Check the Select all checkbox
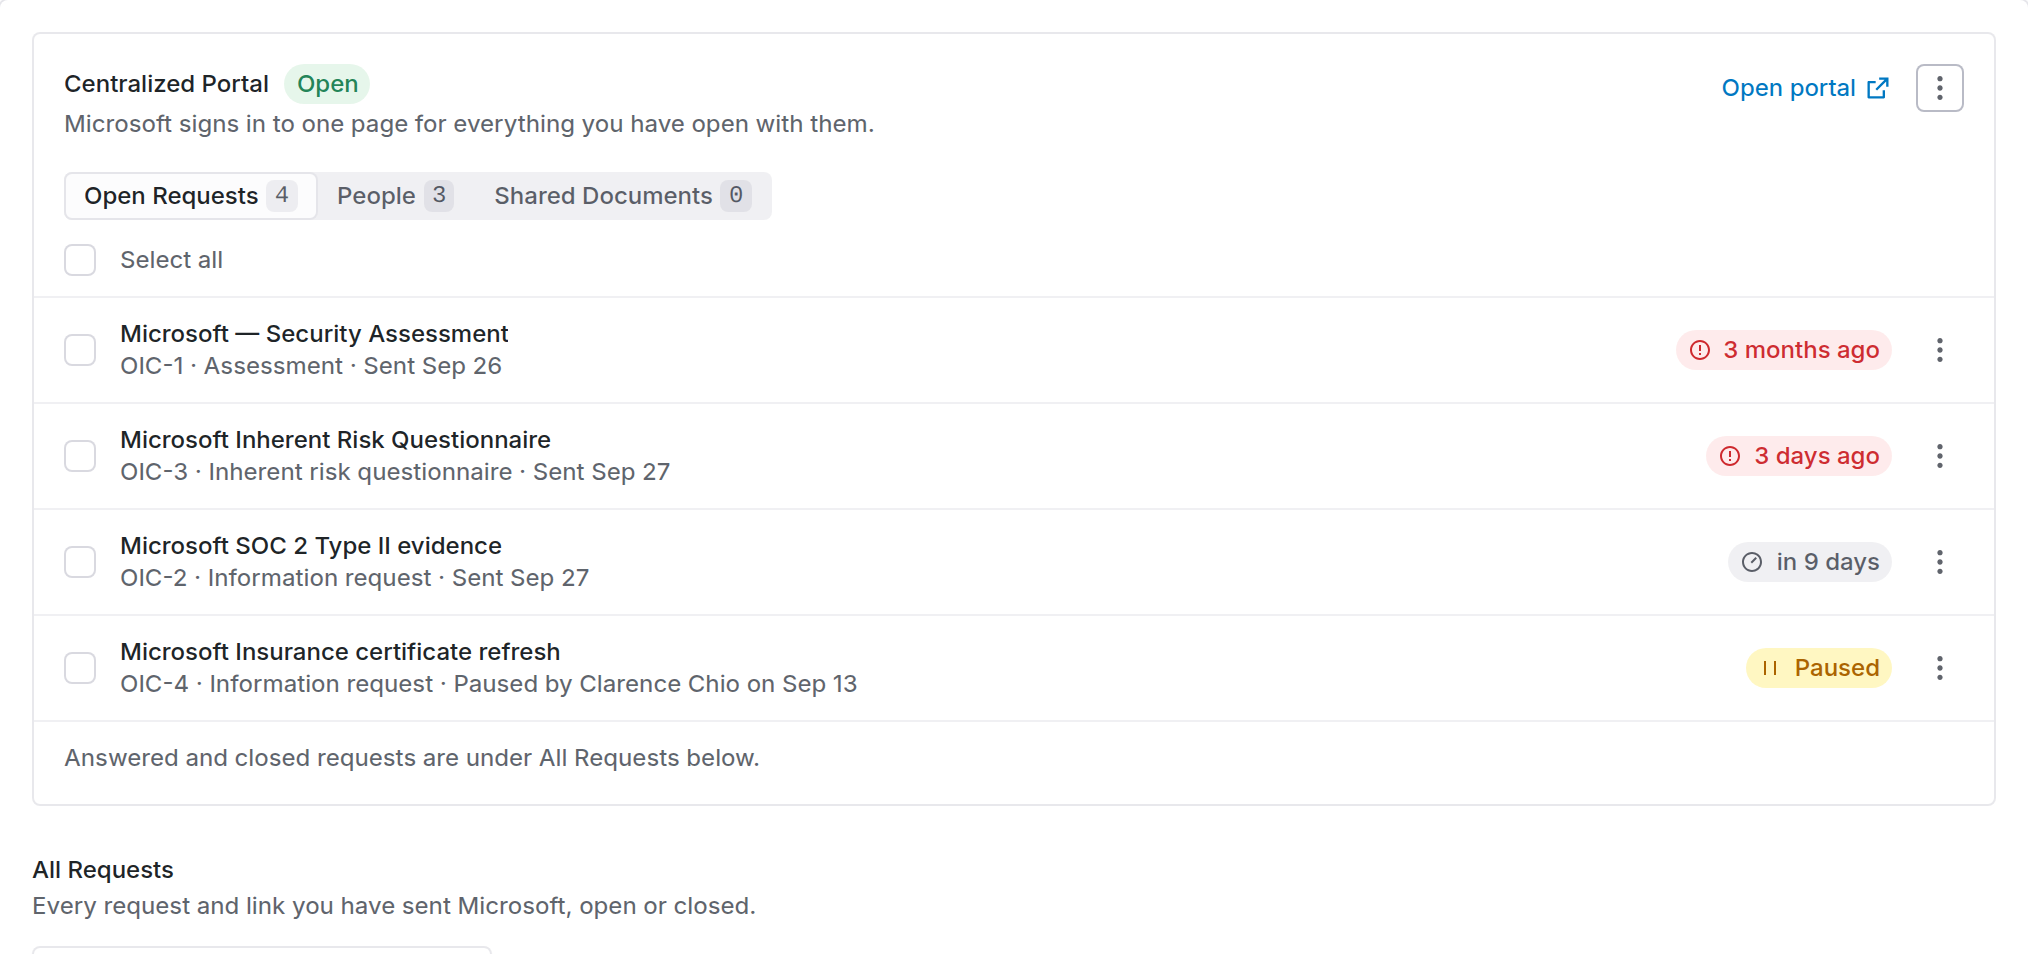This screenshot has height=954, width=2028. pos(80,260)
